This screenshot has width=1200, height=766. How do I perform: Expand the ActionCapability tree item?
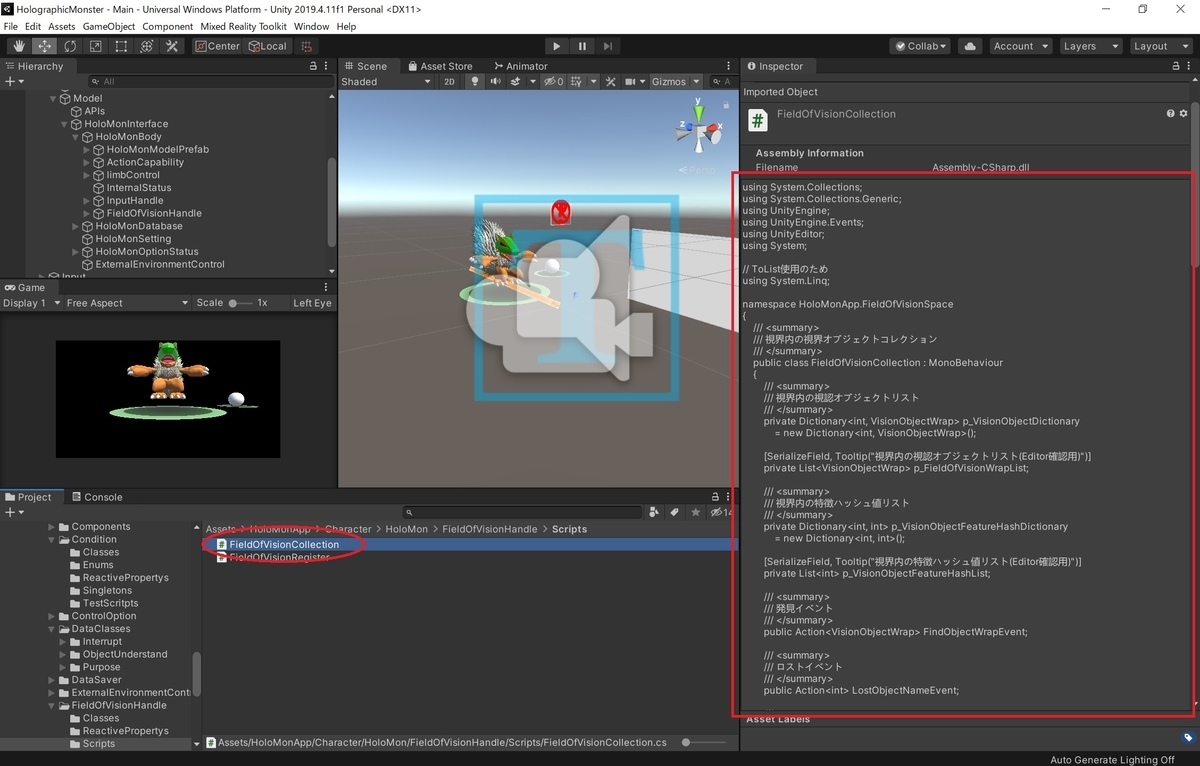tap(86, 162)
